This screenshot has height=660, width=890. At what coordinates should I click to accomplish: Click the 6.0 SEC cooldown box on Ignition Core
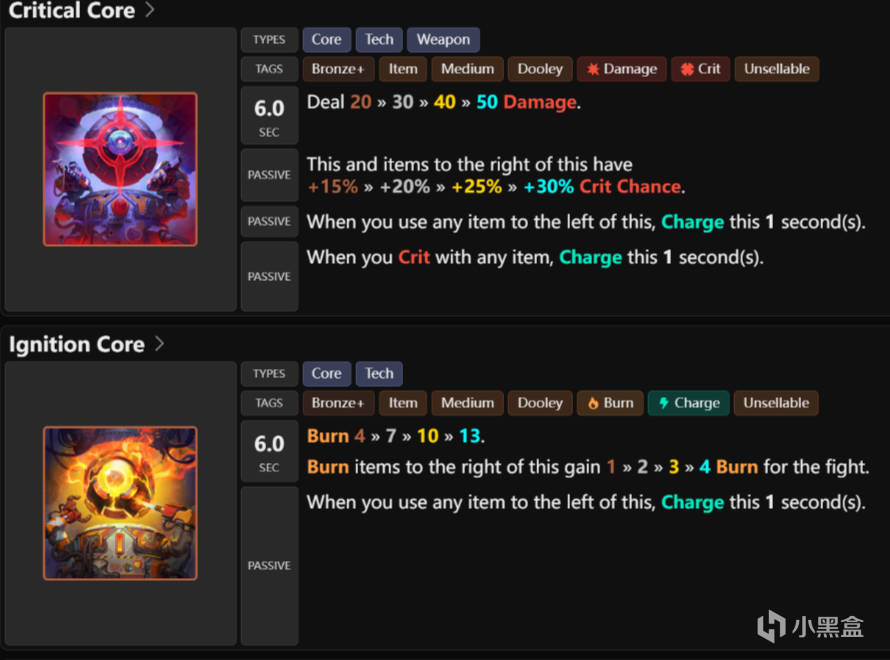tap(270, 452)
